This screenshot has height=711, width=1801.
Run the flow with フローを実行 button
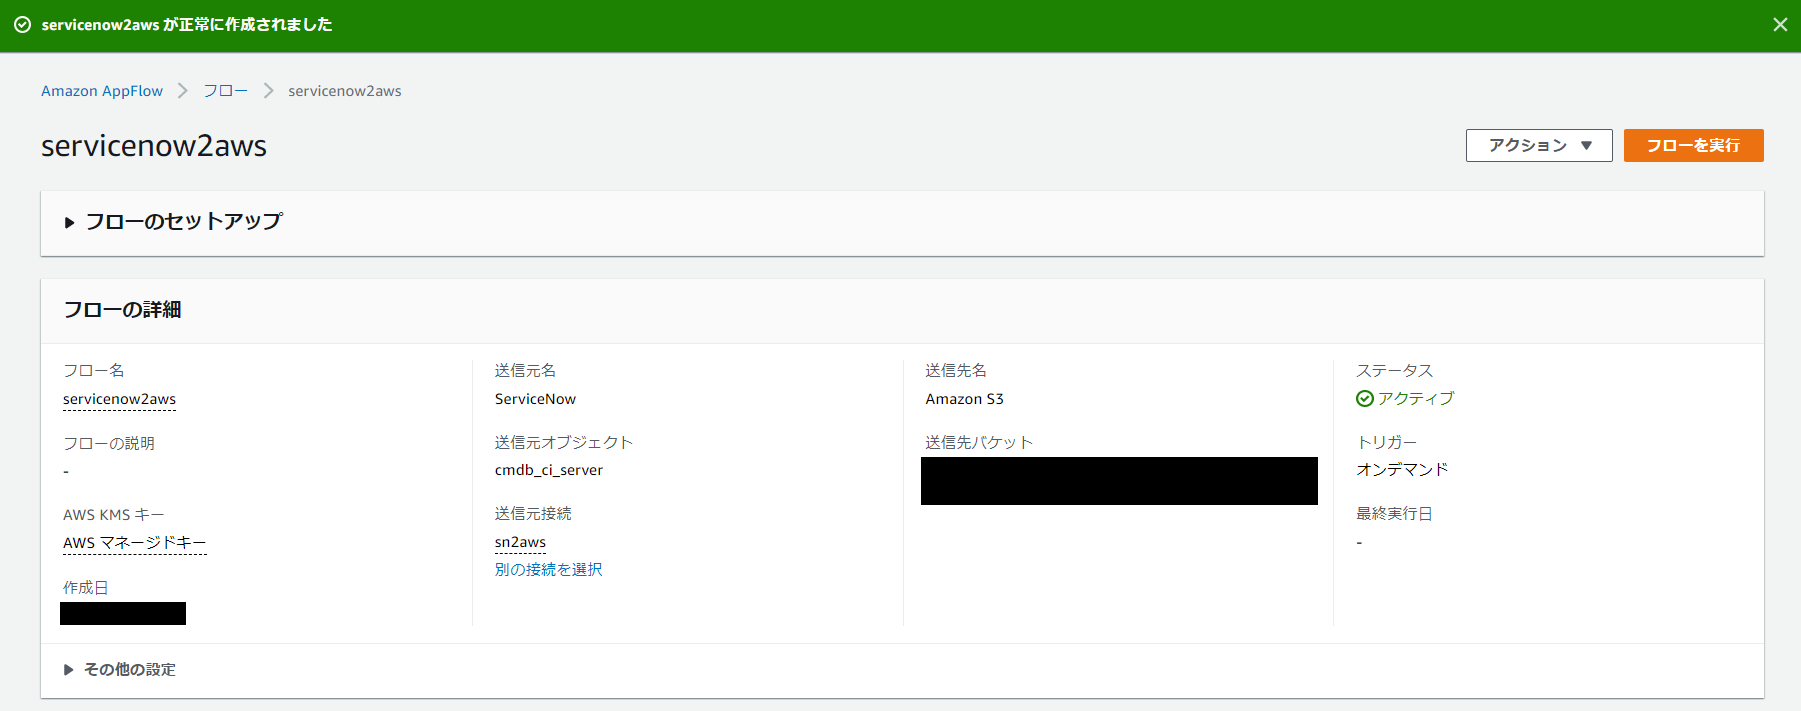click(1693, 145)
